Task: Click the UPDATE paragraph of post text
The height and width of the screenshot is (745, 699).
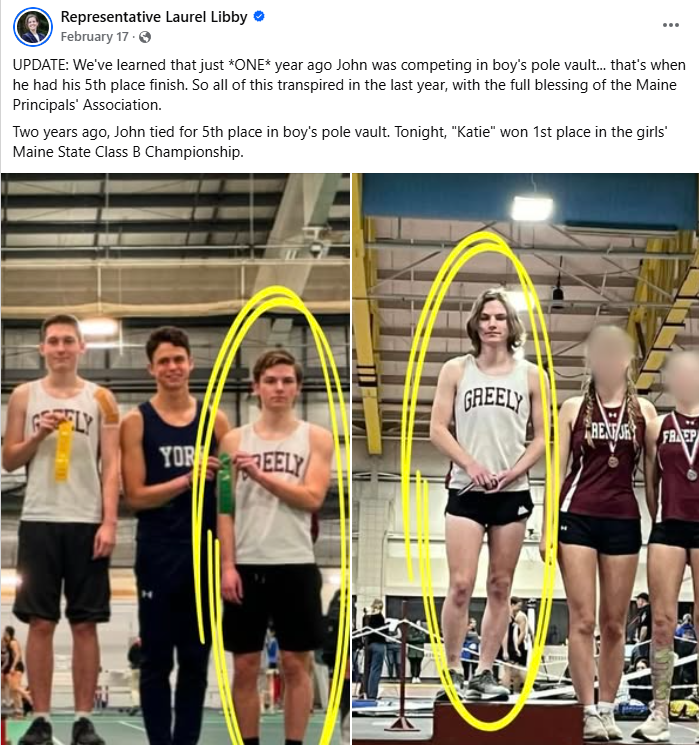Action: coord(349,85)
